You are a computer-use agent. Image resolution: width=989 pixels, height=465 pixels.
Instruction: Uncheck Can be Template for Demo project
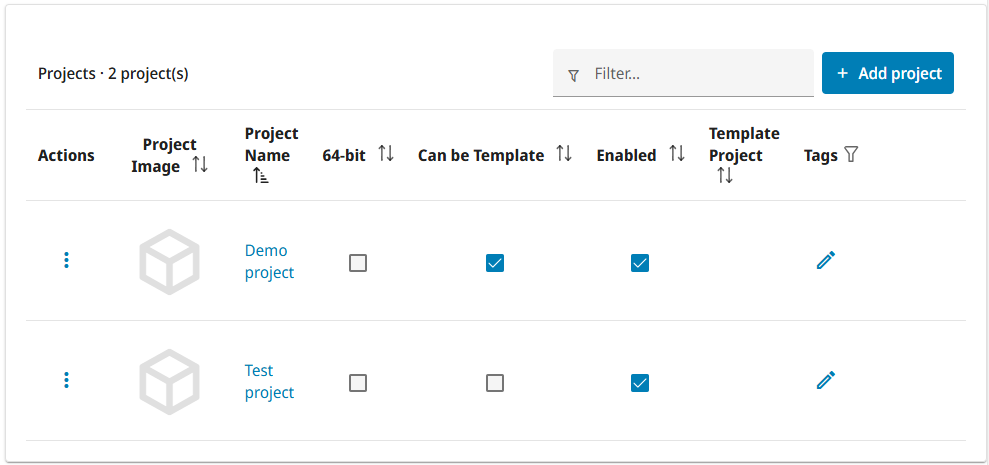coord(494,262)
